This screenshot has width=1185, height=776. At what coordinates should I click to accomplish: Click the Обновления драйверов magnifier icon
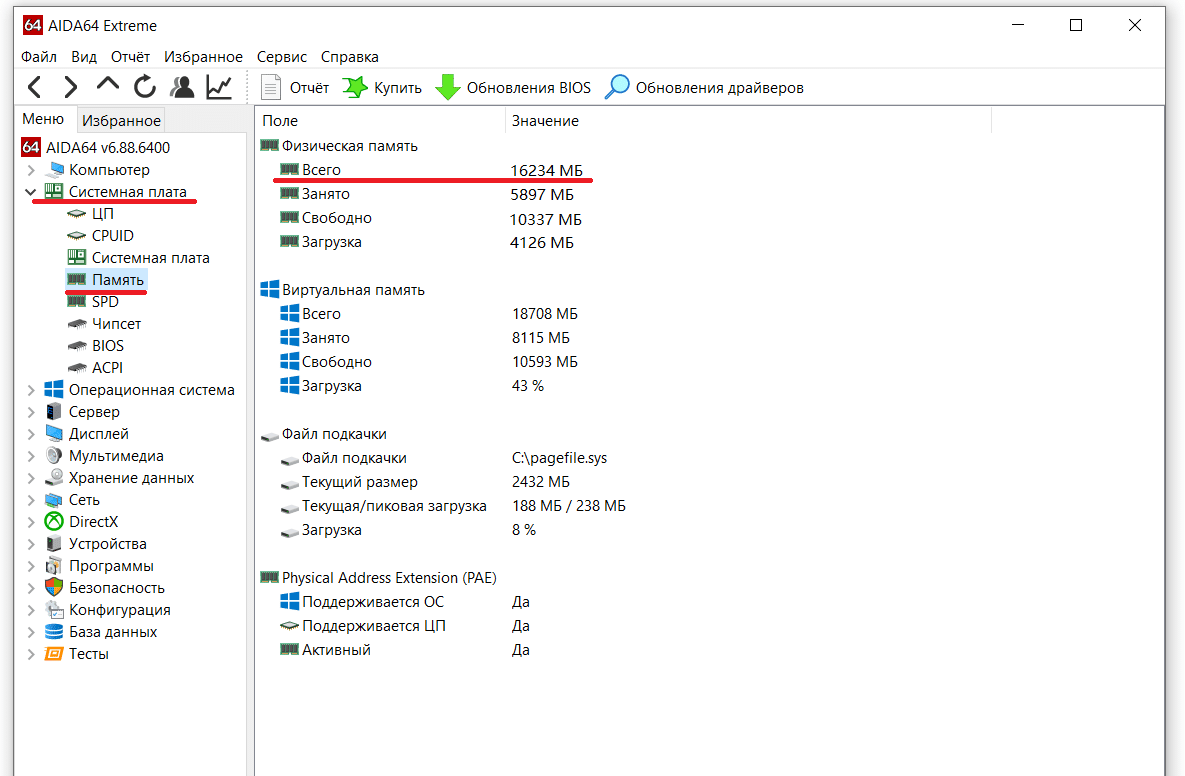click(x=618, y=88)
